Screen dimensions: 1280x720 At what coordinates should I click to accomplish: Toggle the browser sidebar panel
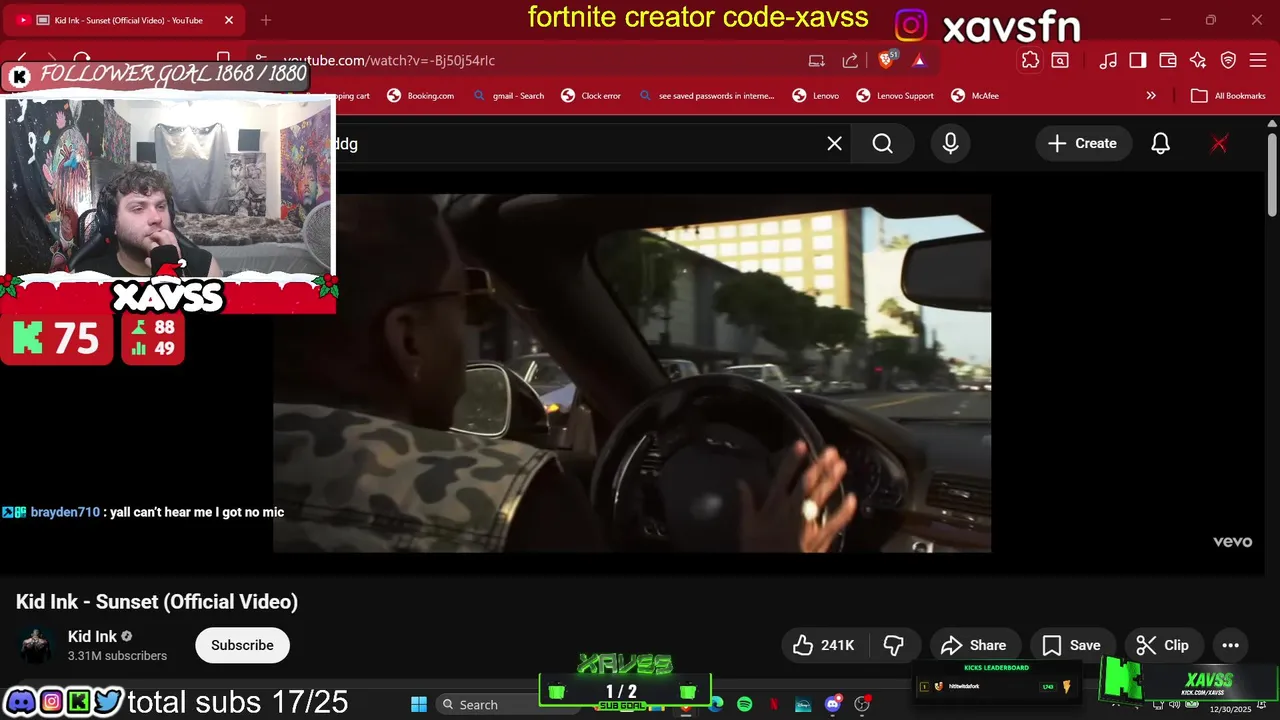1138,60
